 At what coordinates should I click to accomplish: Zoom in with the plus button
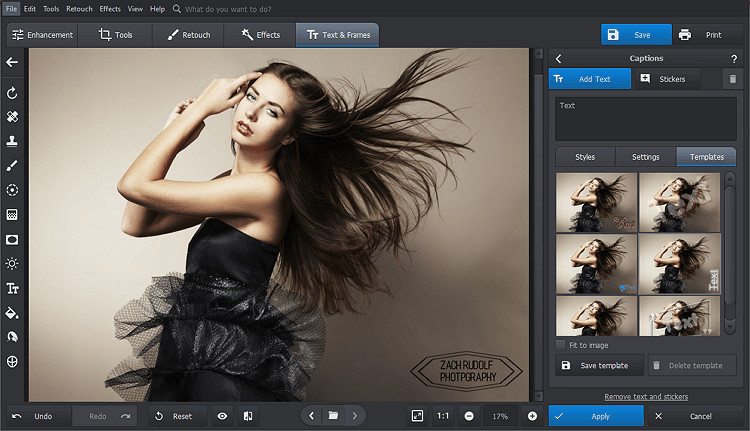click(532, 416)
